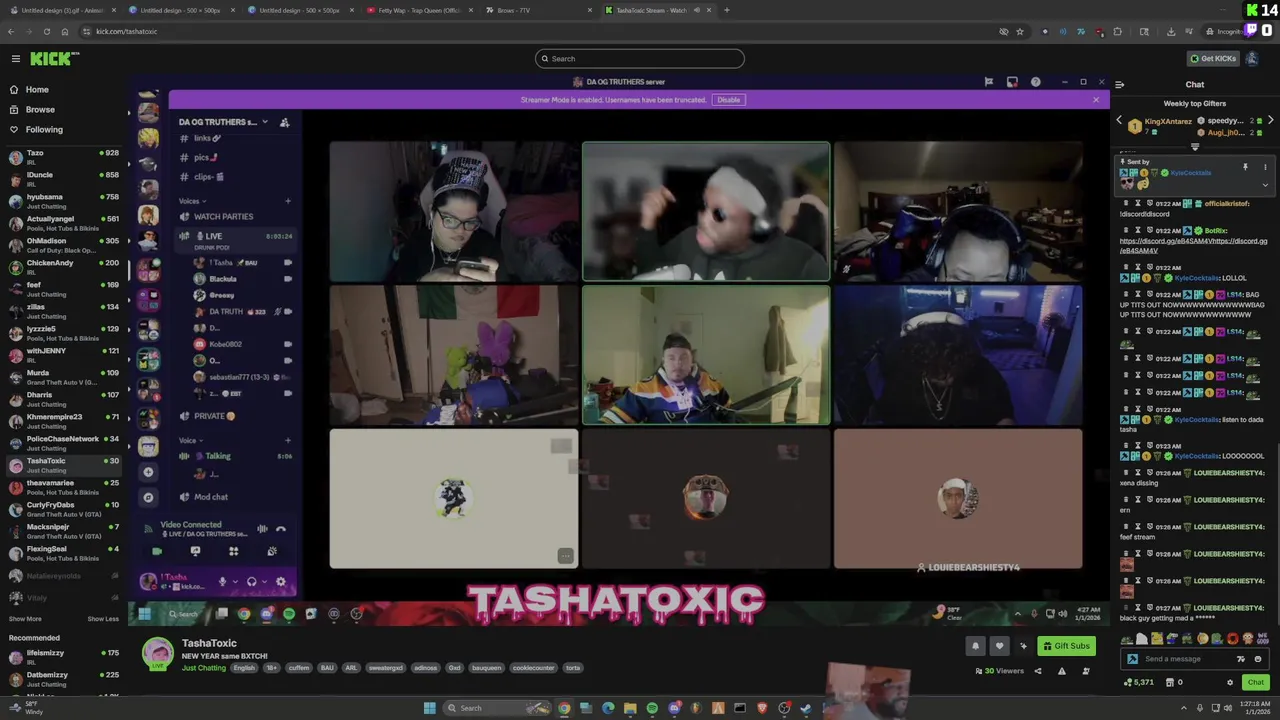Screen dimensions: 1280x720
Task: Open hyubsama channel in sidebar
Action: point(64,201)
